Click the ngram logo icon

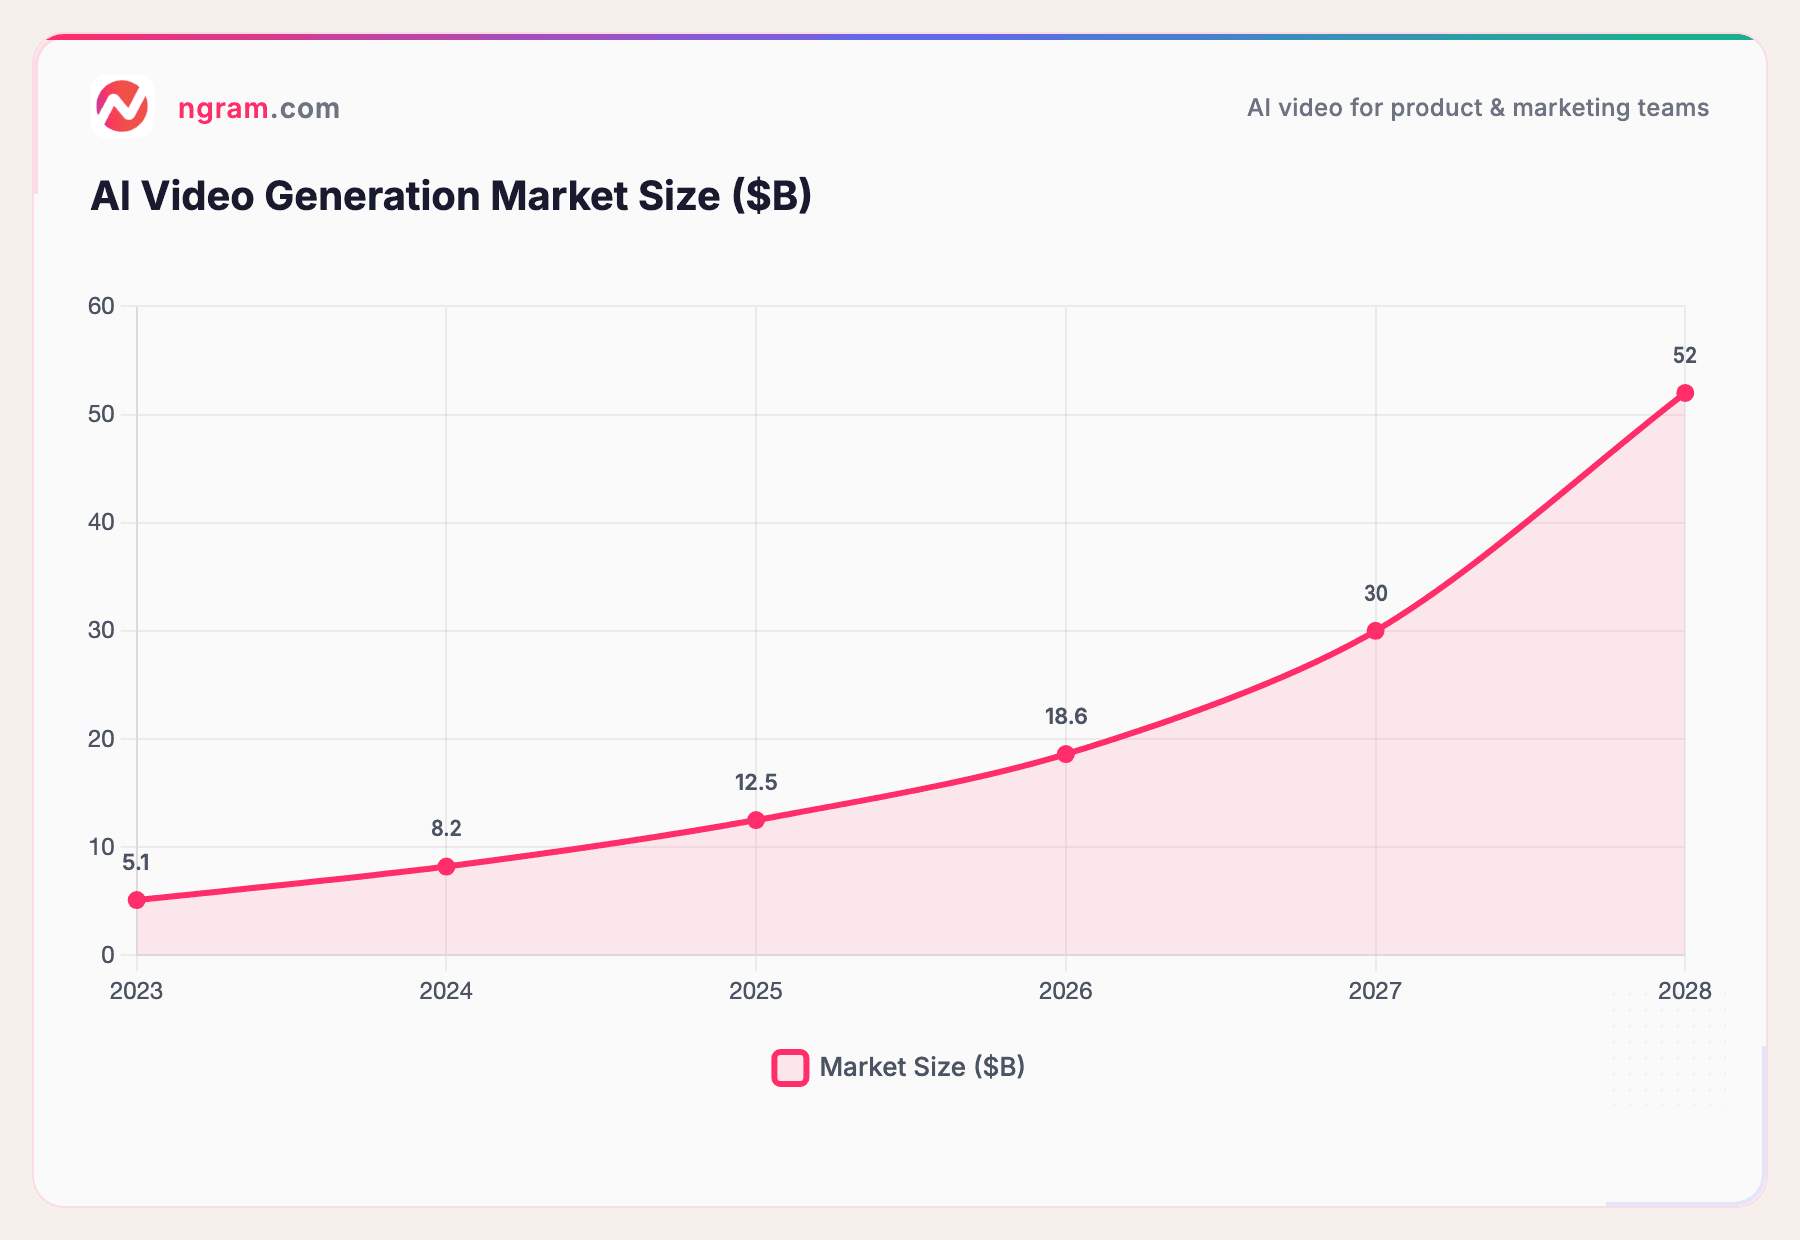point(121,107)
